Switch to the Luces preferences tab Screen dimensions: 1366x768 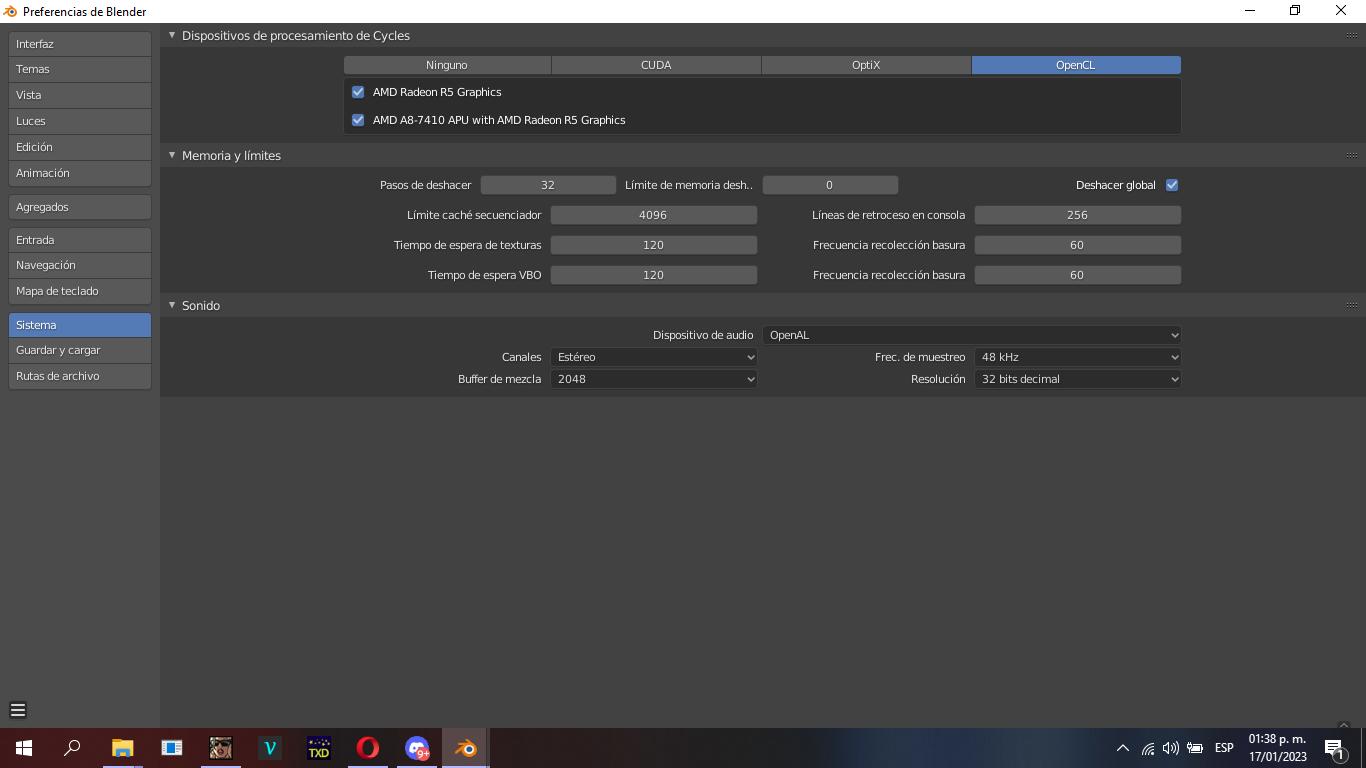pos(80,121)
